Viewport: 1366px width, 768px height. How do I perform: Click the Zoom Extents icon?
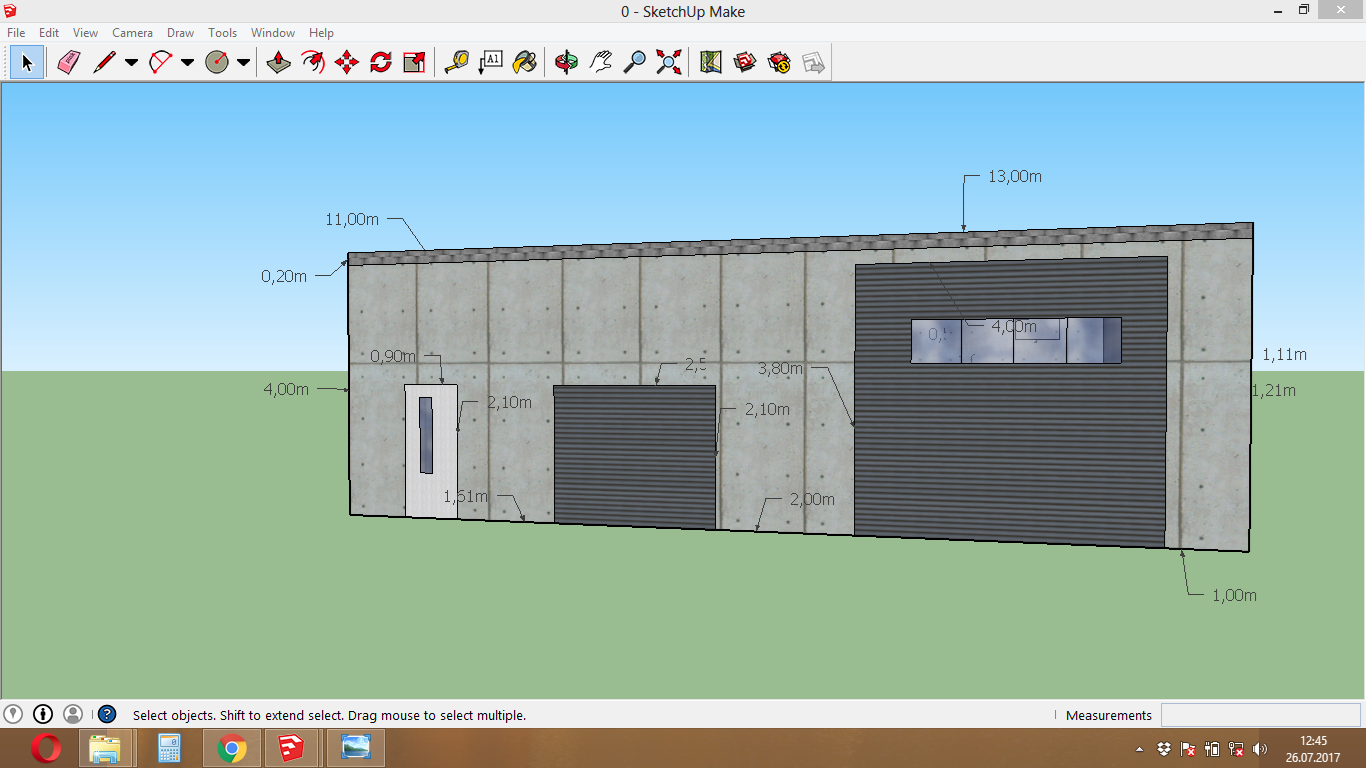(x=669, y=63)
